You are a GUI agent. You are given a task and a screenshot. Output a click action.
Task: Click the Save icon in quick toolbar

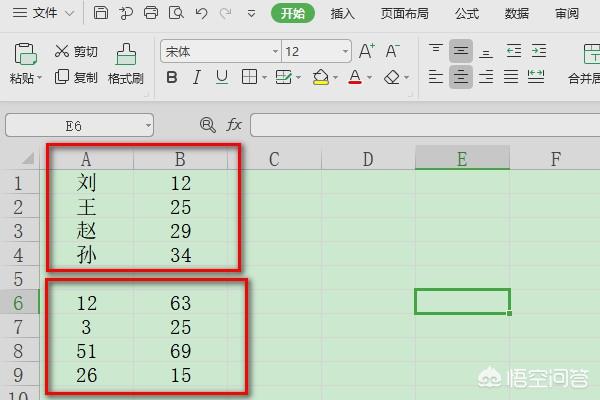pos(101,13)
